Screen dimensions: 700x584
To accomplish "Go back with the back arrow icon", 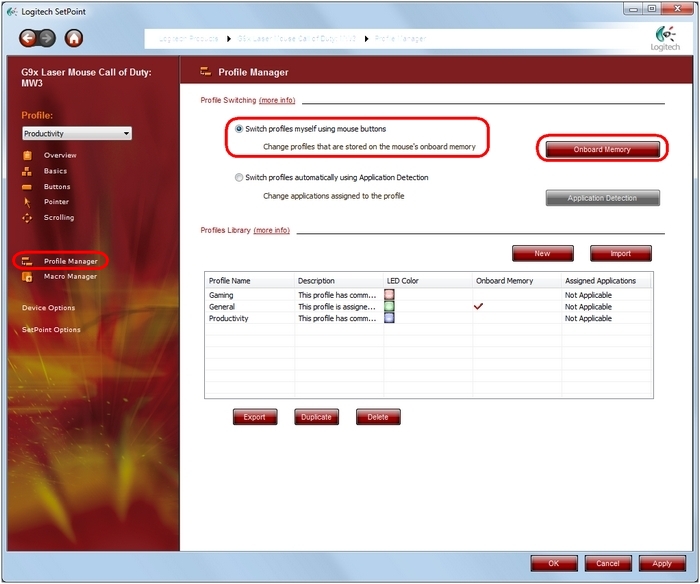I will click(28, 38).
